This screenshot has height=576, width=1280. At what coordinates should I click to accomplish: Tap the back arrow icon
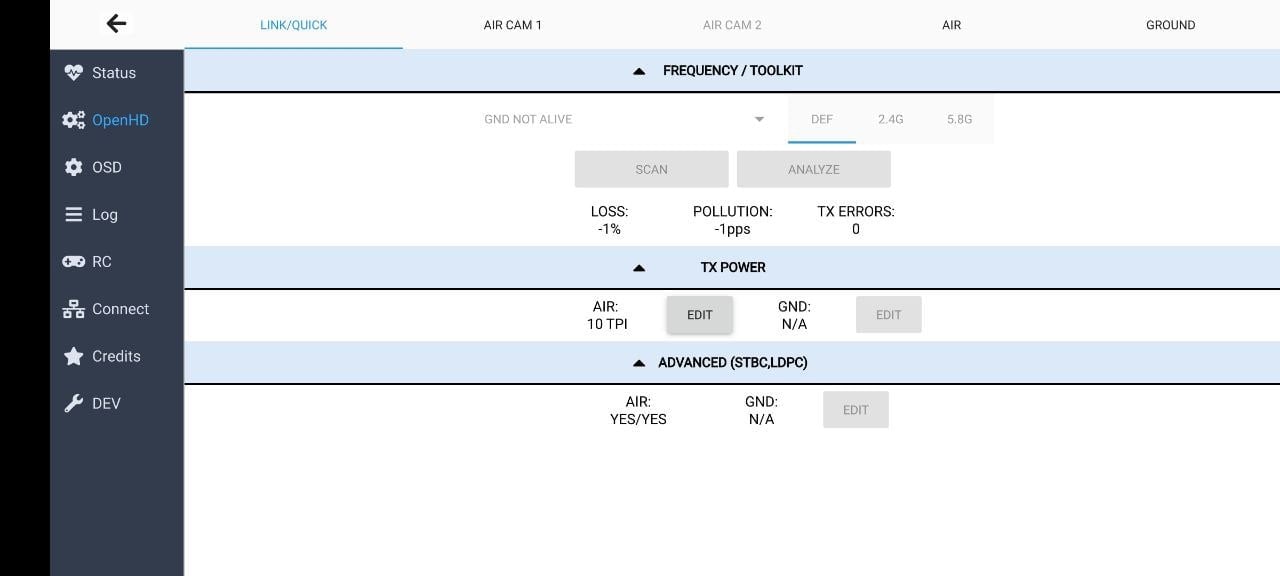117,24
